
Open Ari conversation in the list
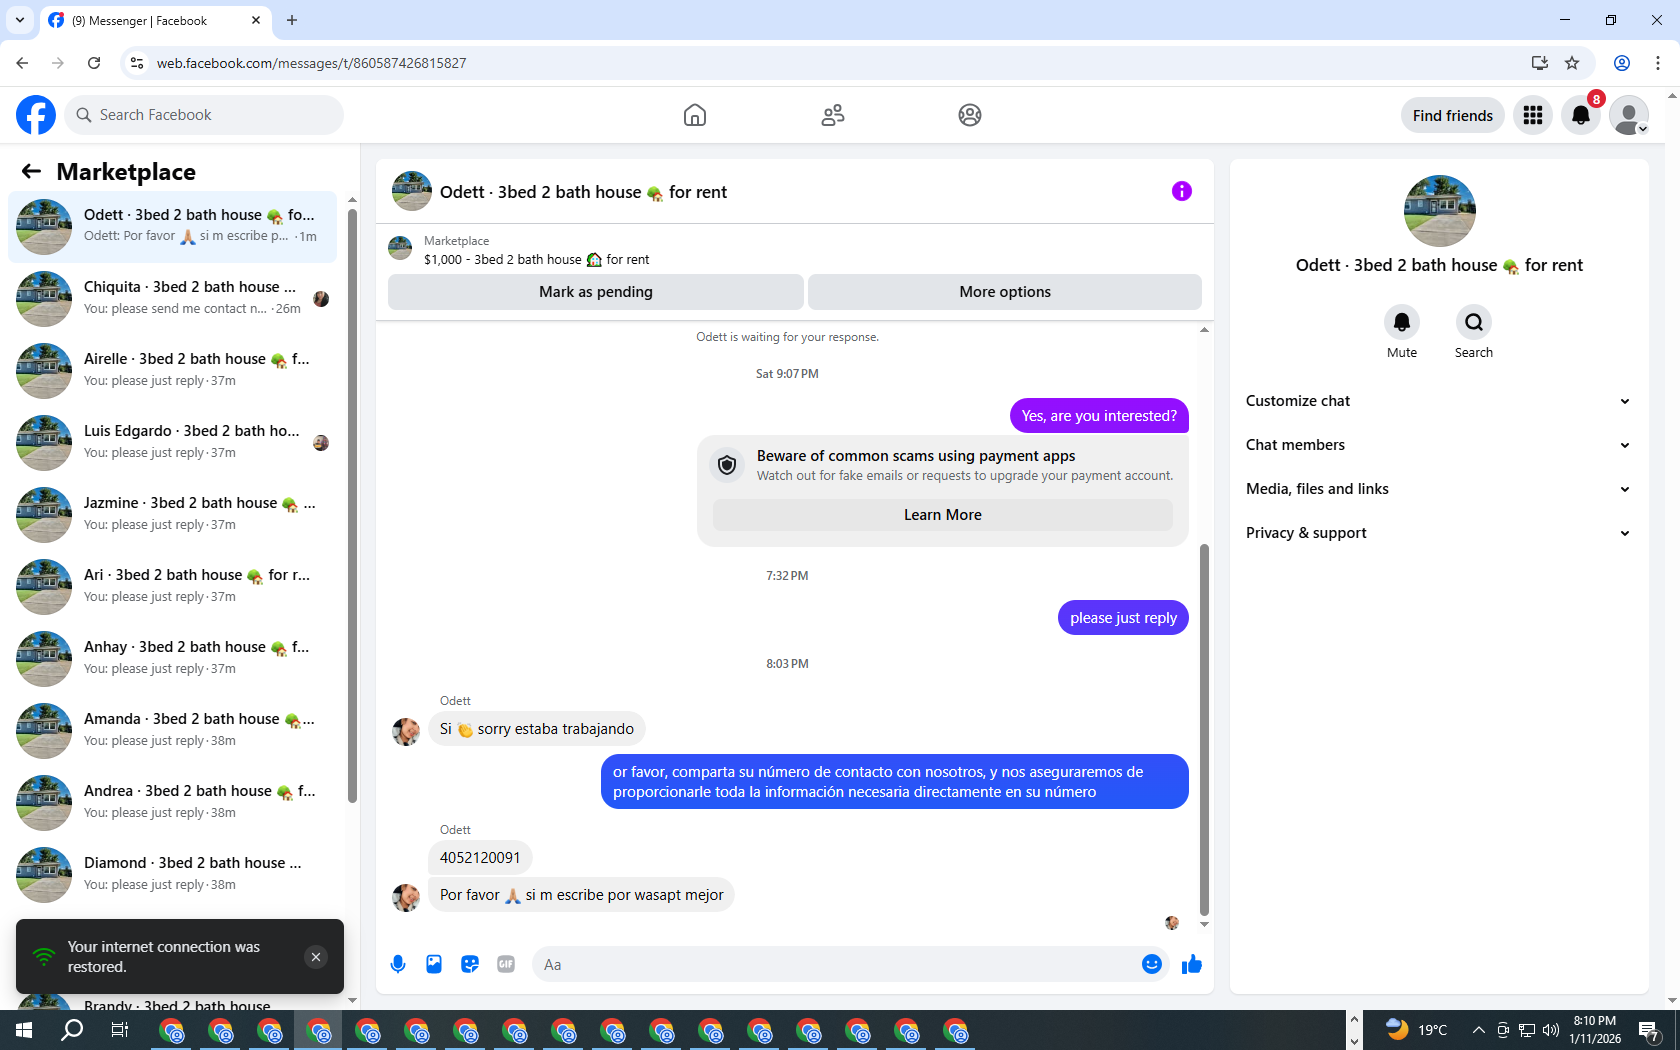[x=172, y=586]
